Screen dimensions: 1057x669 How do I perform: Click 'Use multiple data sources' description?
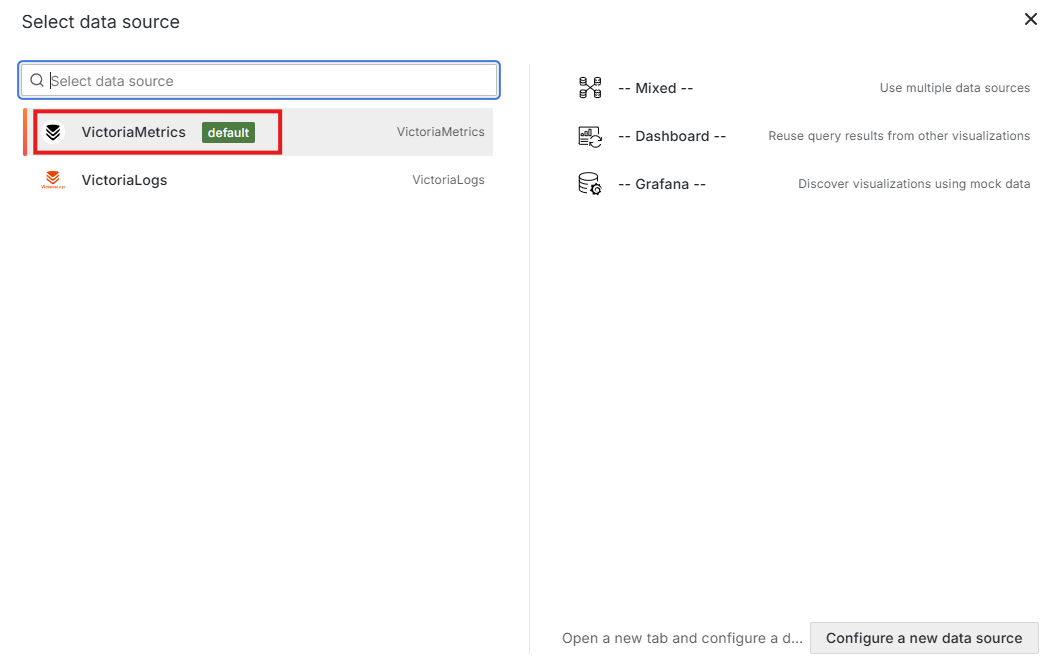pos(955,88)
